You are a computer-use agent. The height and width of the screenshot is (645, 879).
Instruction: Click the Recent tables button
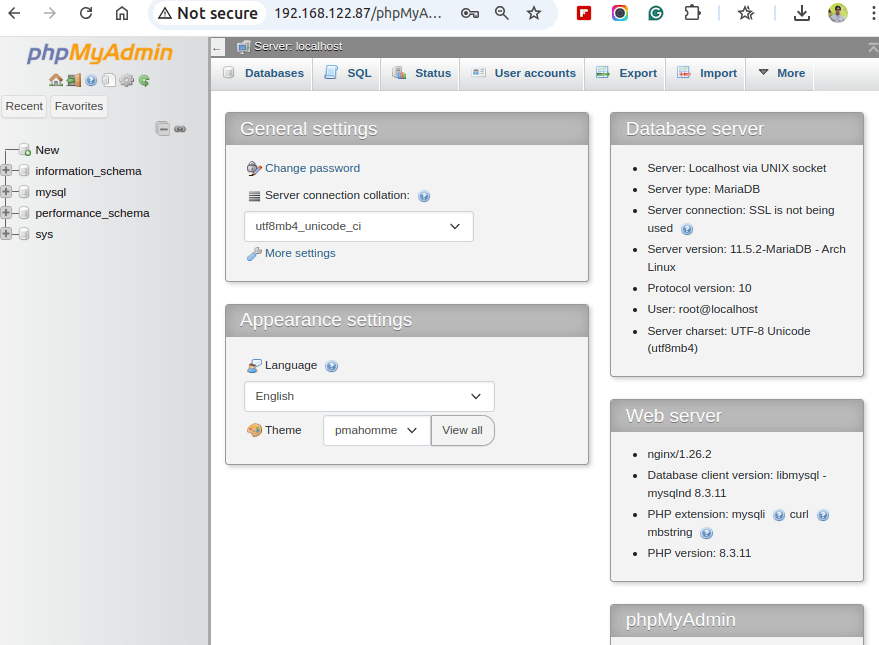click(24, 106)
